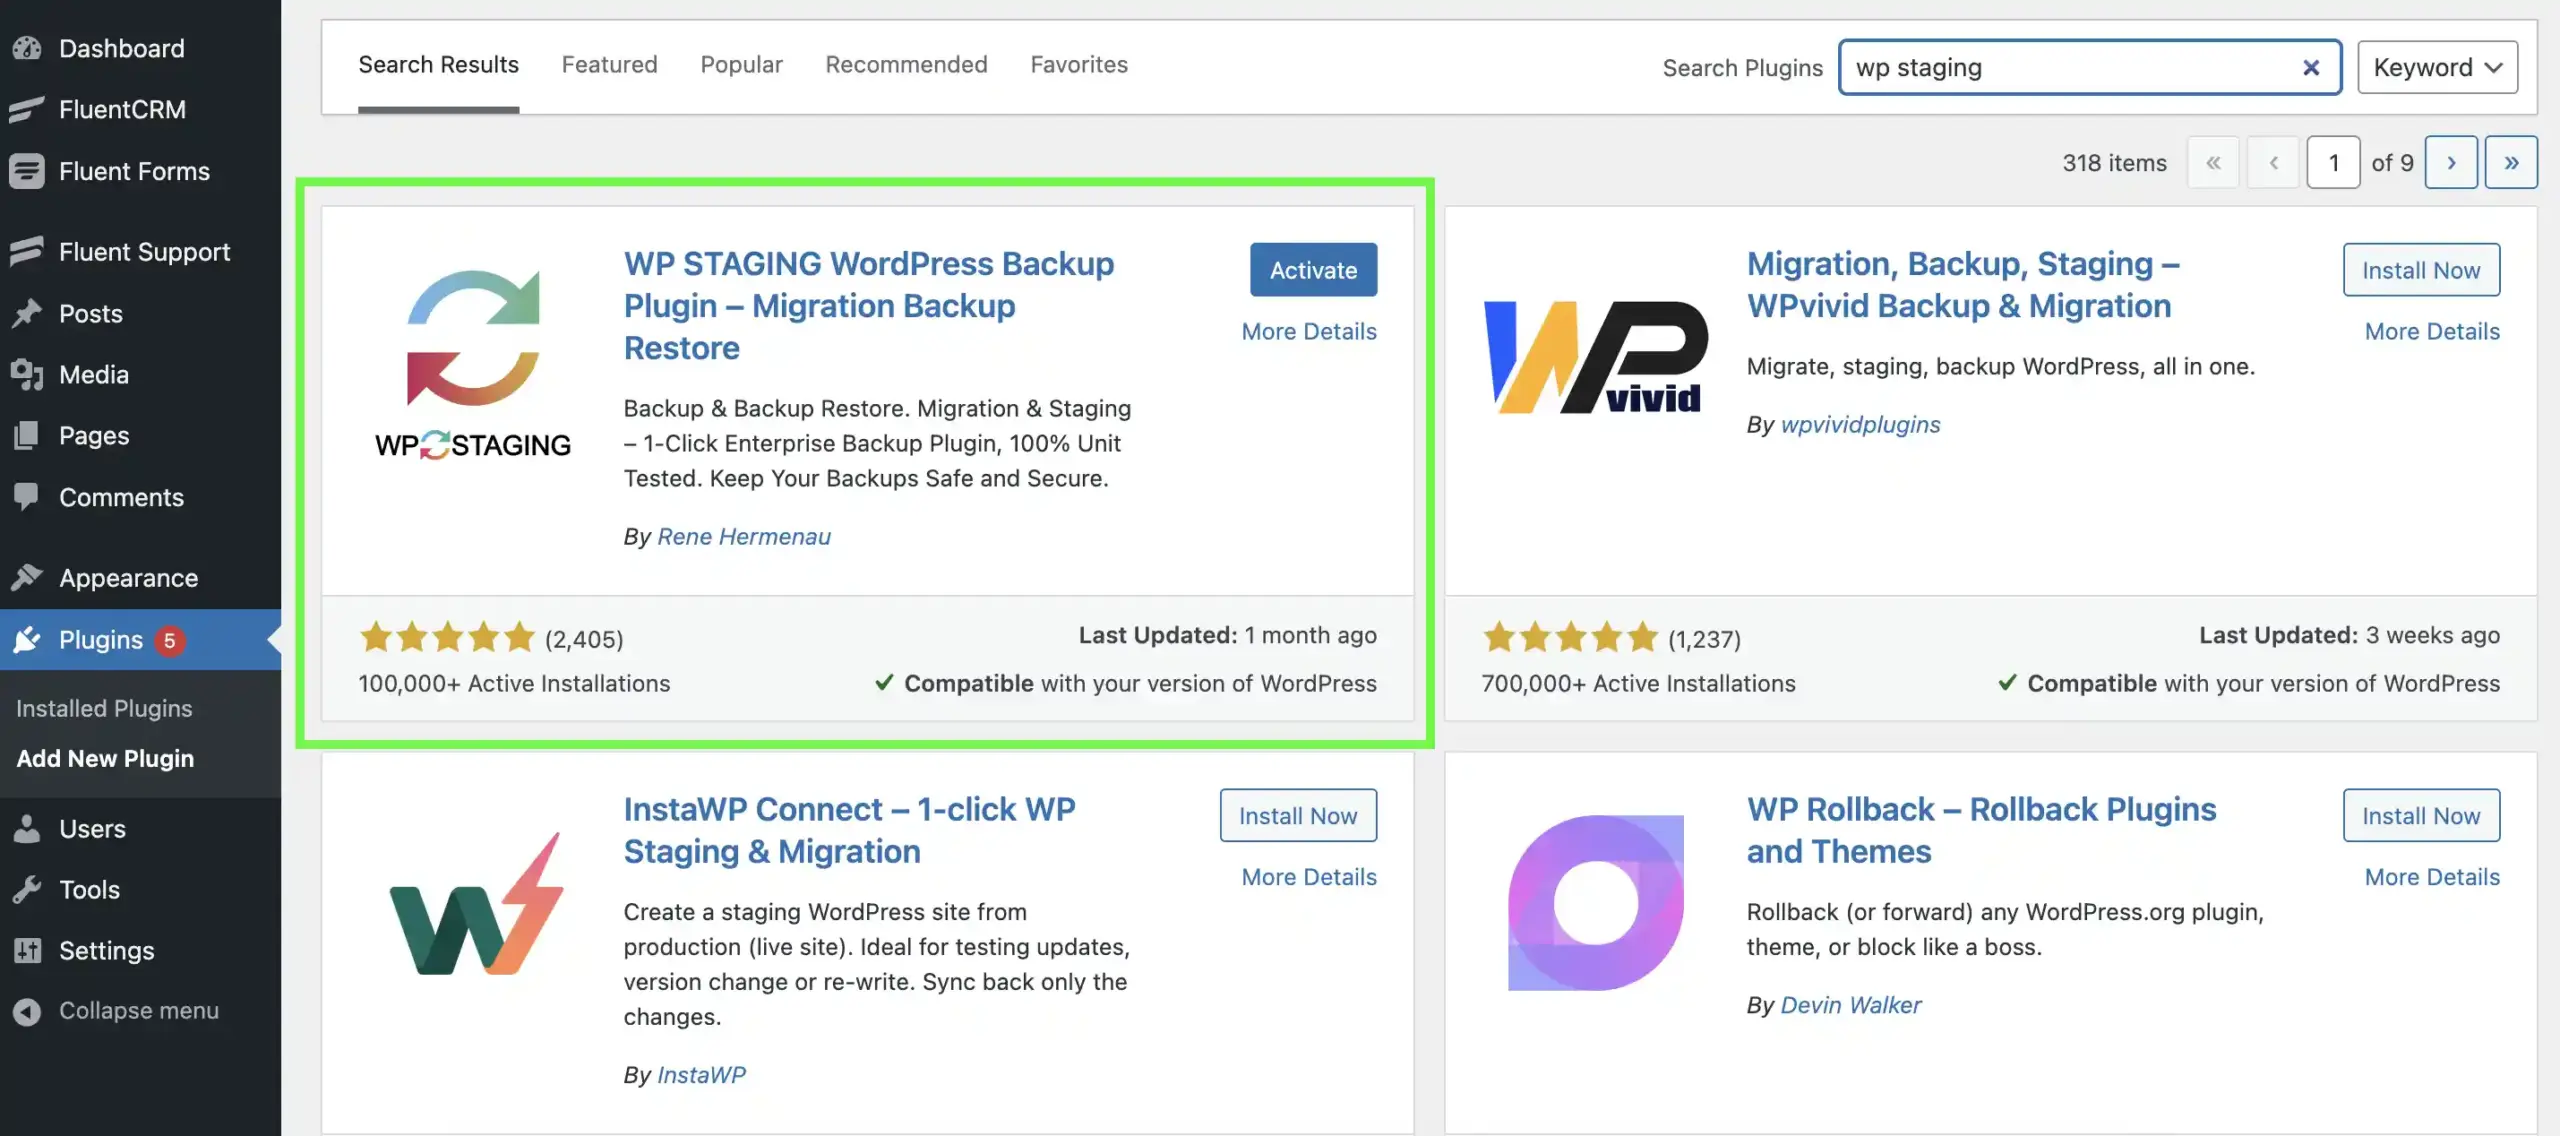
Task: Switch to the Search Results tab
Action: pos(438,65)
